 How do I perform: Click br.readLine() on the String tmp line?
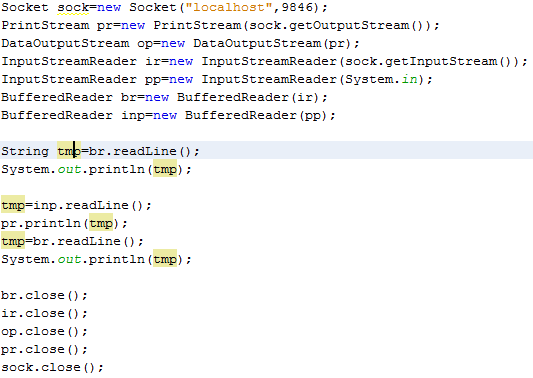(x=140, y=151)
